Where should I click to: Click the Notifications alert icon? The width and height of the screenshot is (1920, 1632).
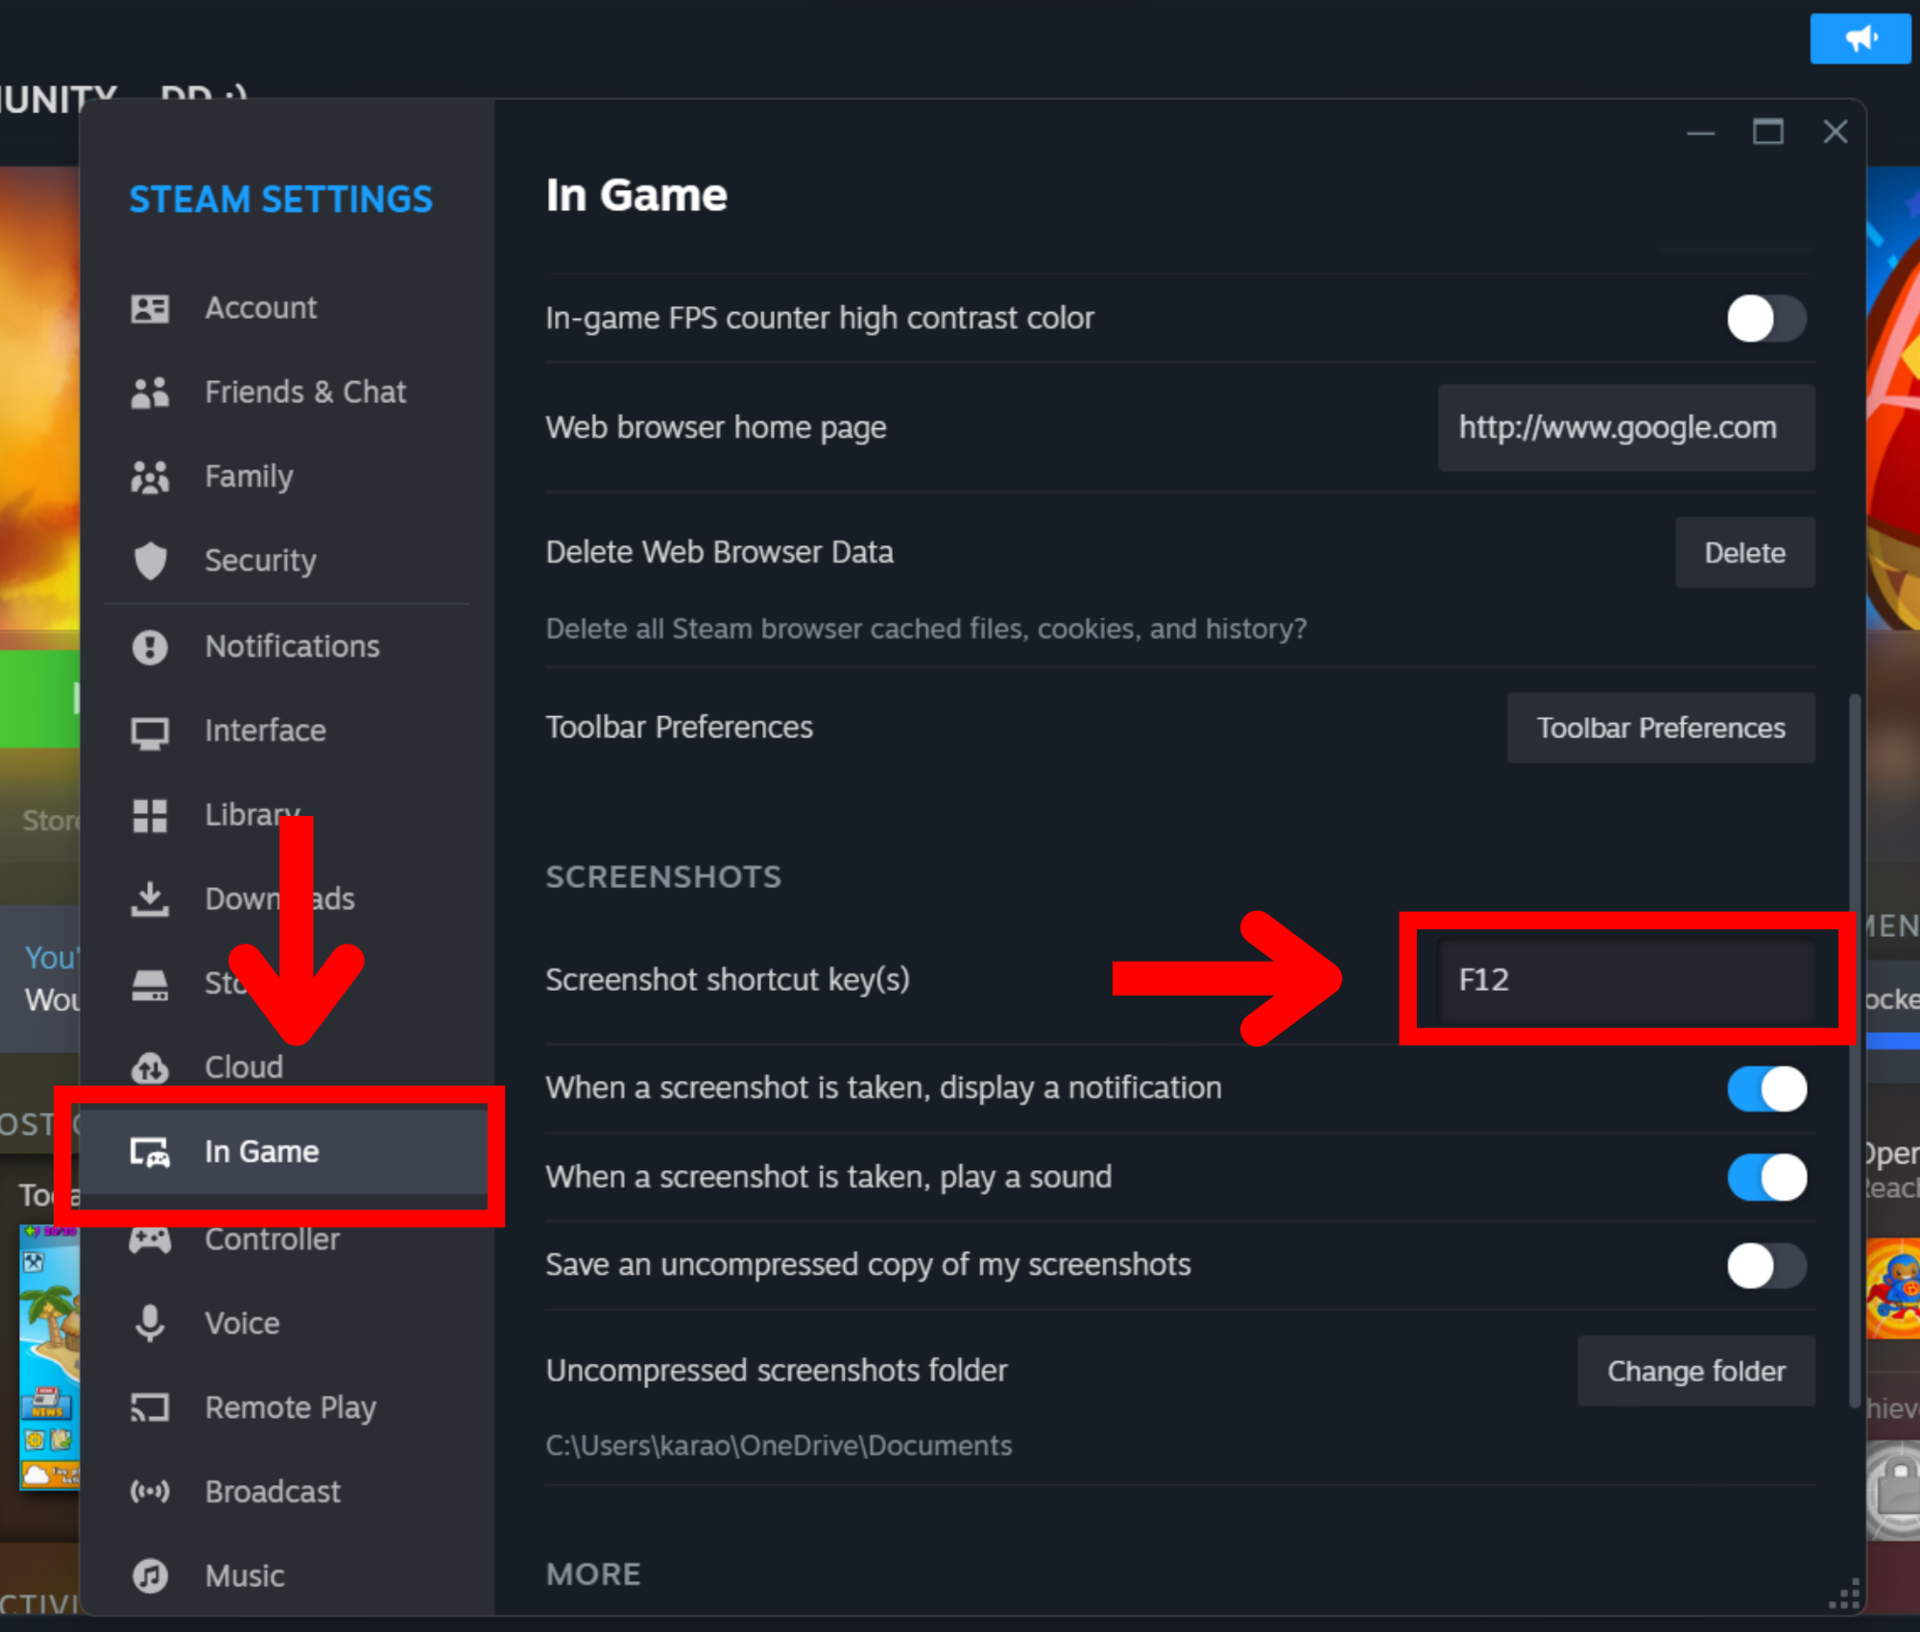pyautogui.click(x=150, y=647)
